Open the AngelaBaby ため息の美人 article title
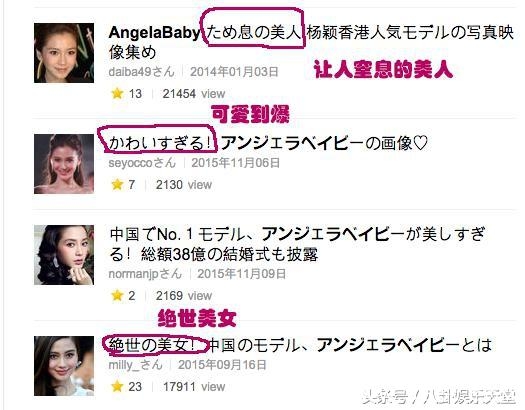Viewport: 525px width, 410px height. point(311,42)
